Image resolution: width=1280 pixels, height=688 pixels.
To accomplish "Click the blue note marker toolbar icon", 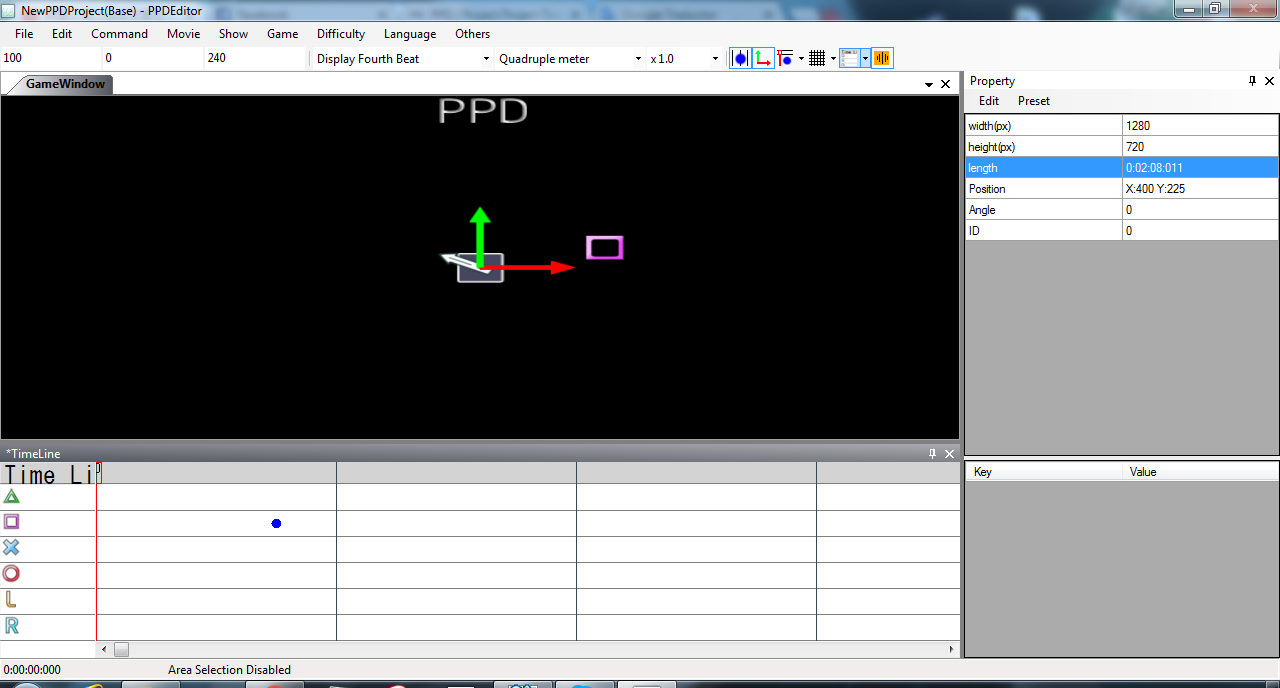I will tap(739, 58).
